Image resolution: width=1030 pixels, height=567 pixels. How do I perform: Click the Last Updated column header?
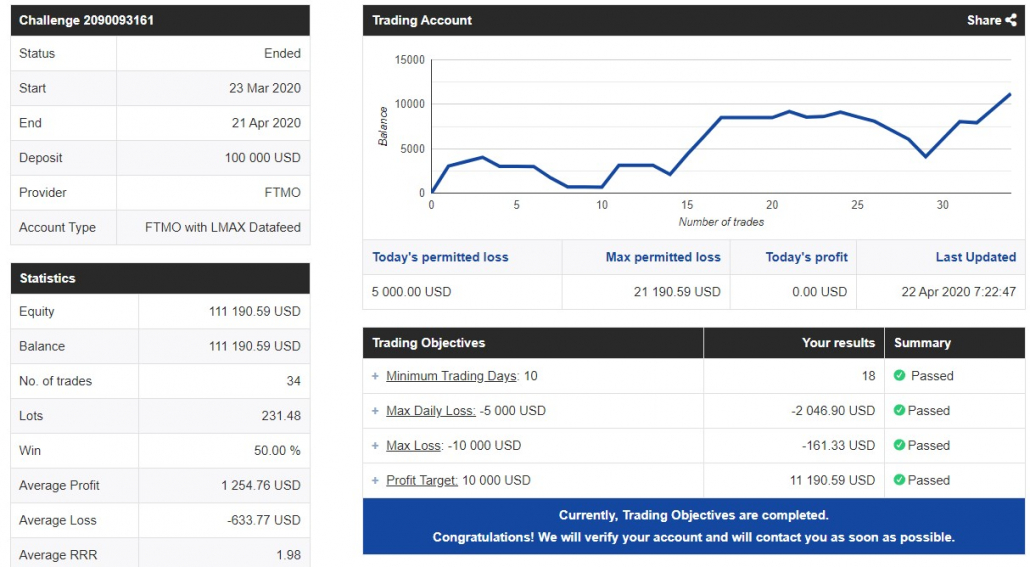(x=975, y=257)
